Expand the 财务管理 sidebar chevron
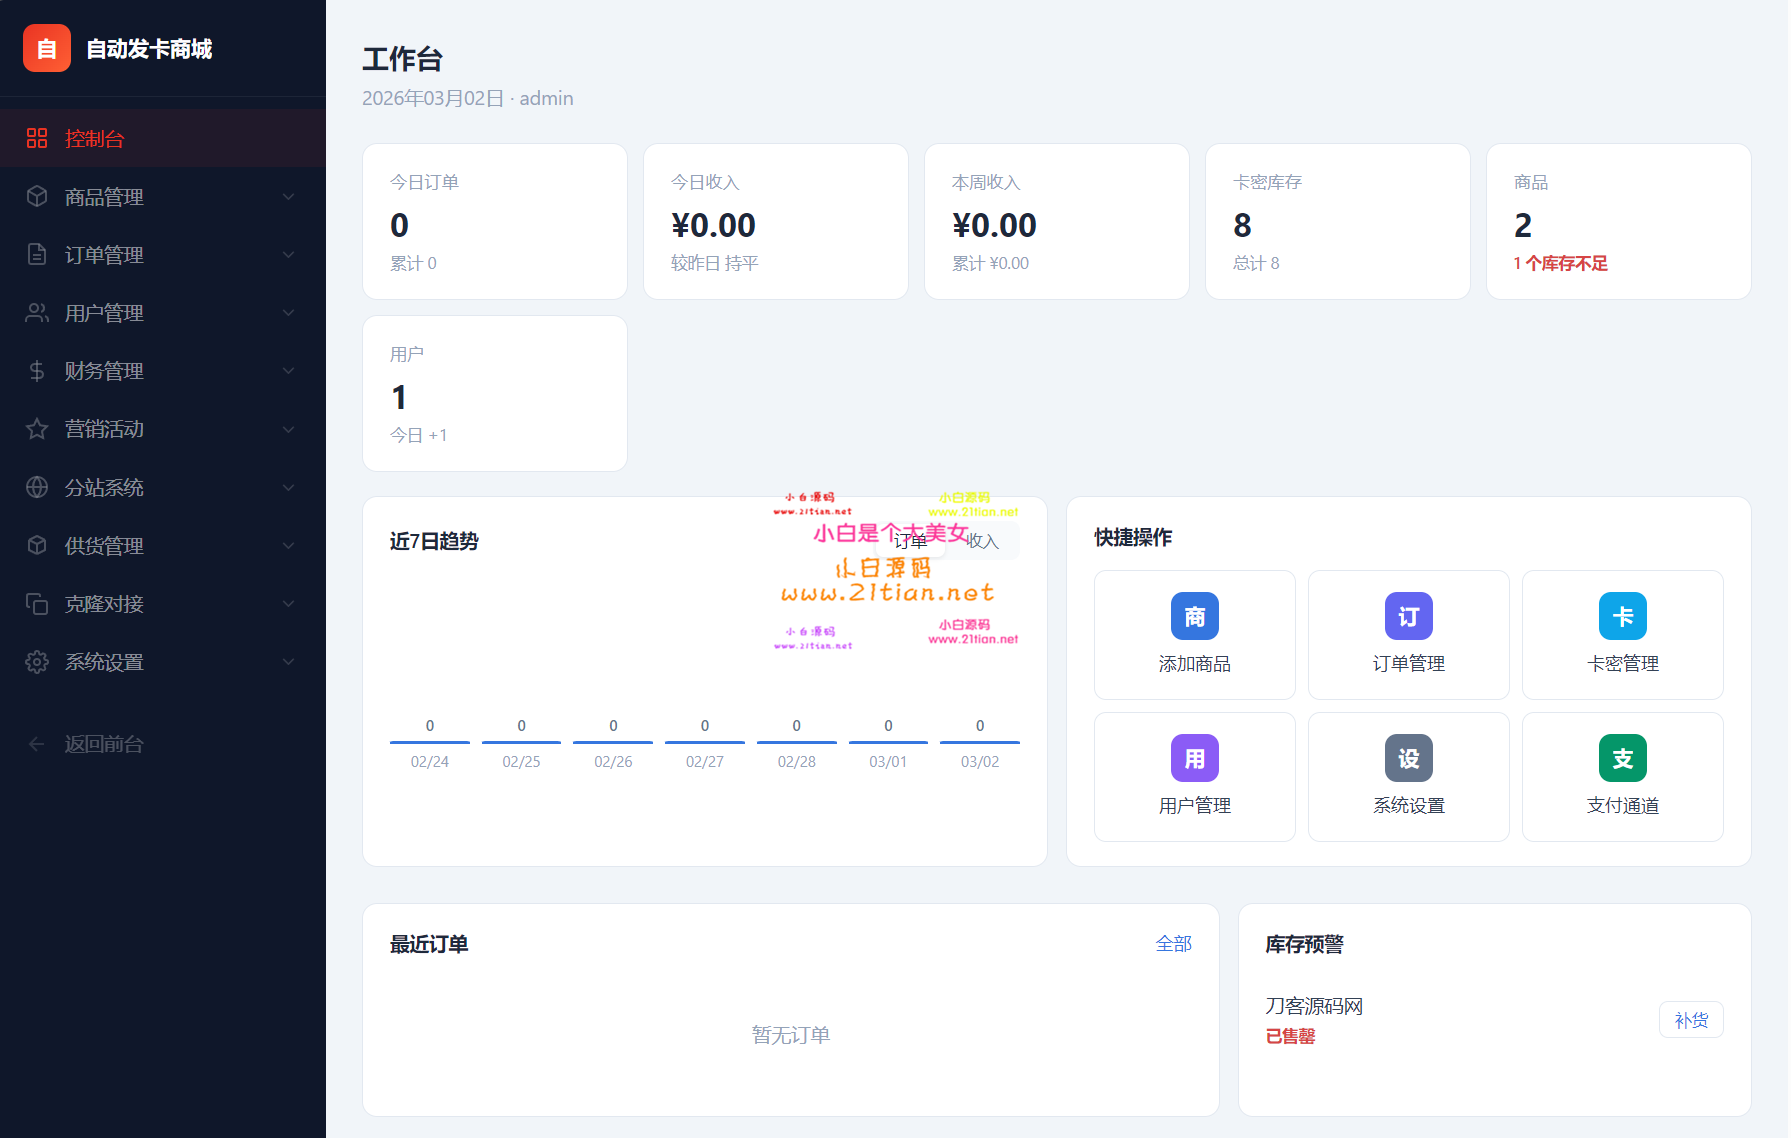1791x1138 pixels. [288, 371]
